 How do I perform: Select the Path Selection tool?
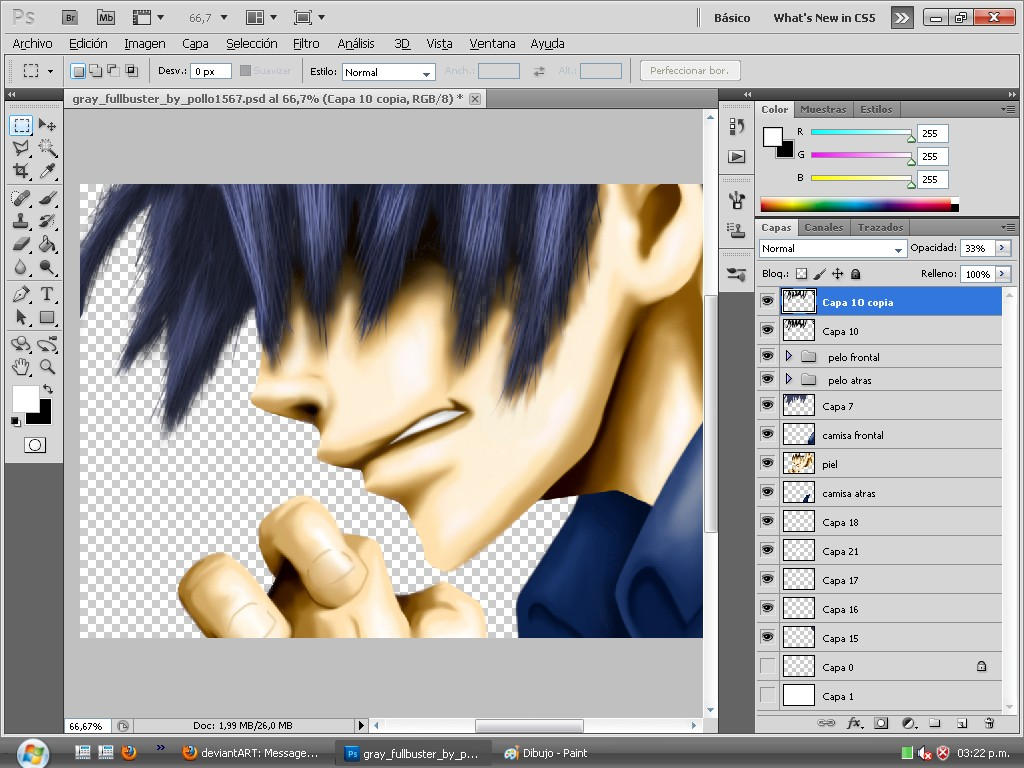[x=22, y=317]
